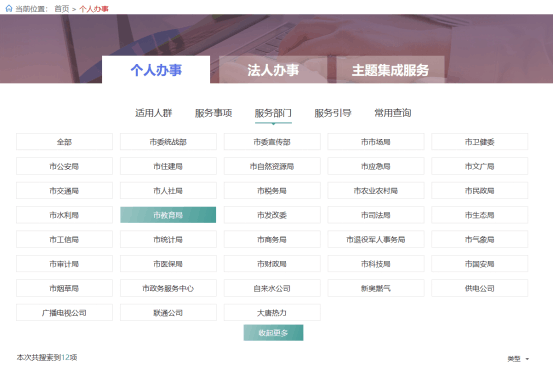553x372 pixels.
Task: Open the 类型 sort dropdown
Action: (x=518, y=359)
